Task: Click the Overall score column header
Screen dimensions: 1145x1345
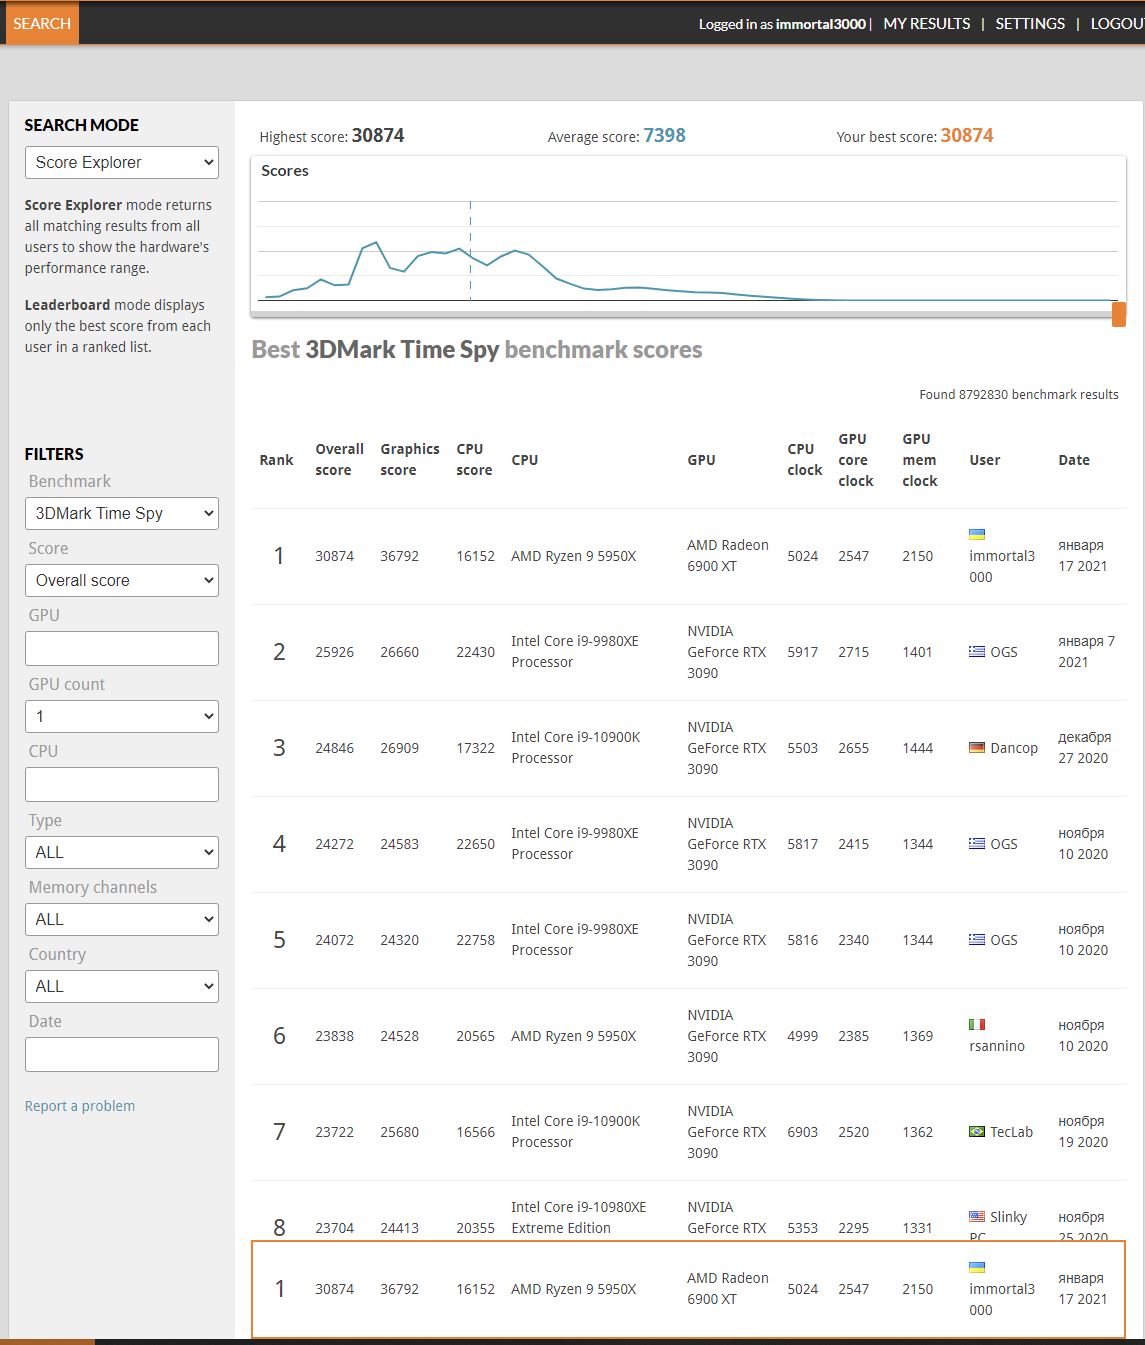Action: point(339,460)
